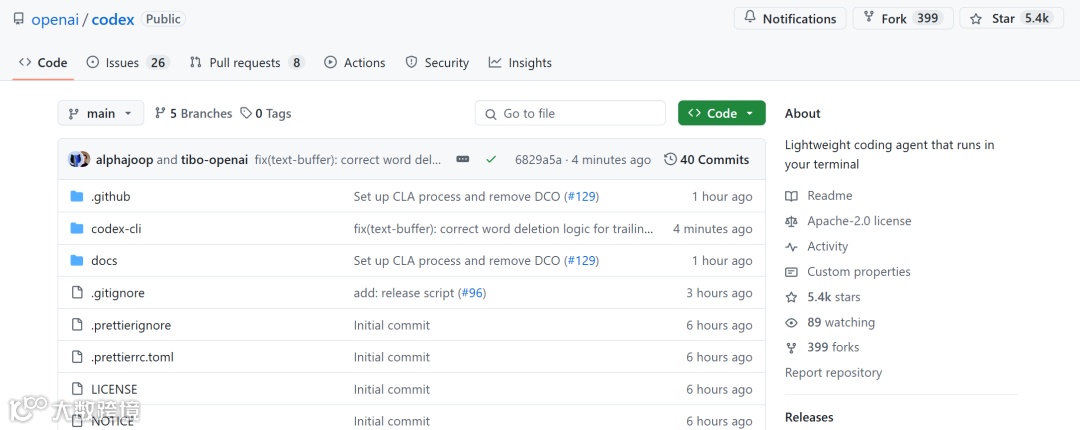This screenshot has height=430, width=1080.
Task: Open #129 link in .github row
Action: click(x=581, y=196)
